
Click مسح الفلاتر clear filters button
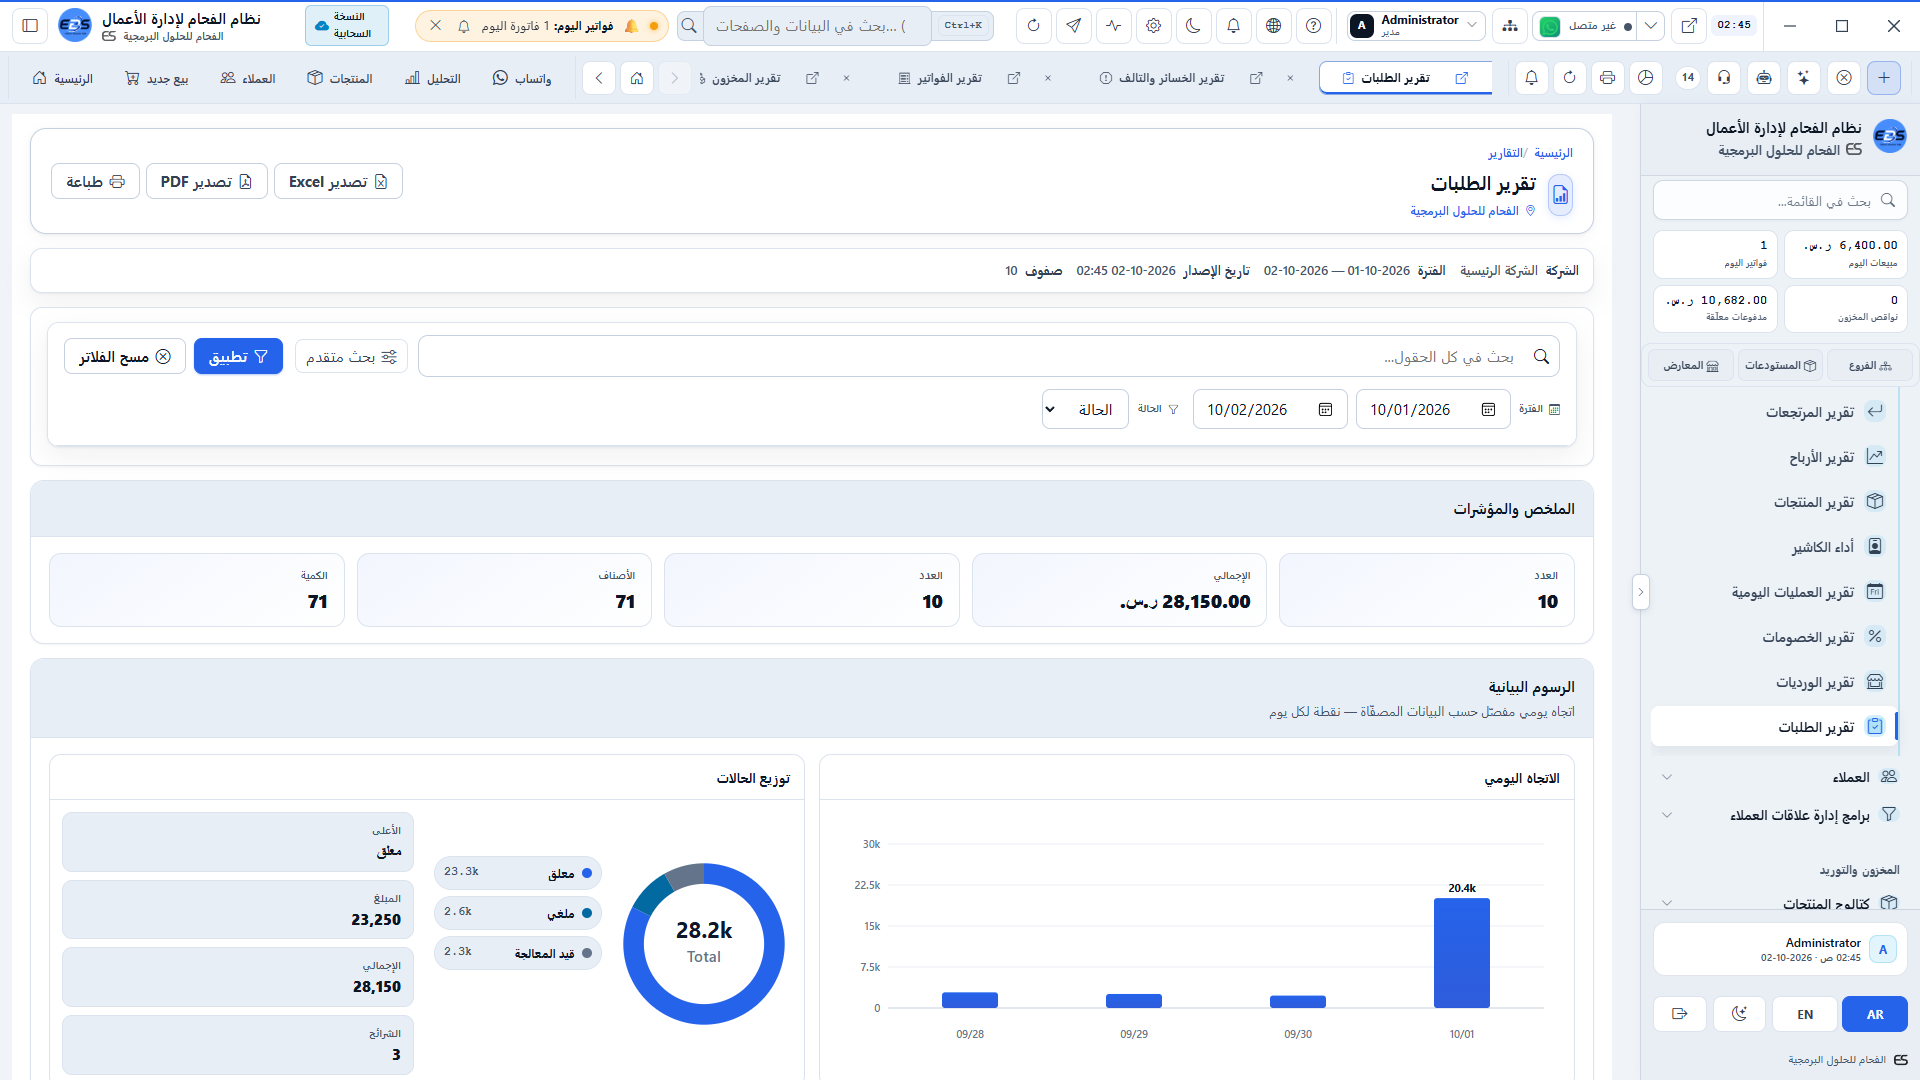coord(125,357)
